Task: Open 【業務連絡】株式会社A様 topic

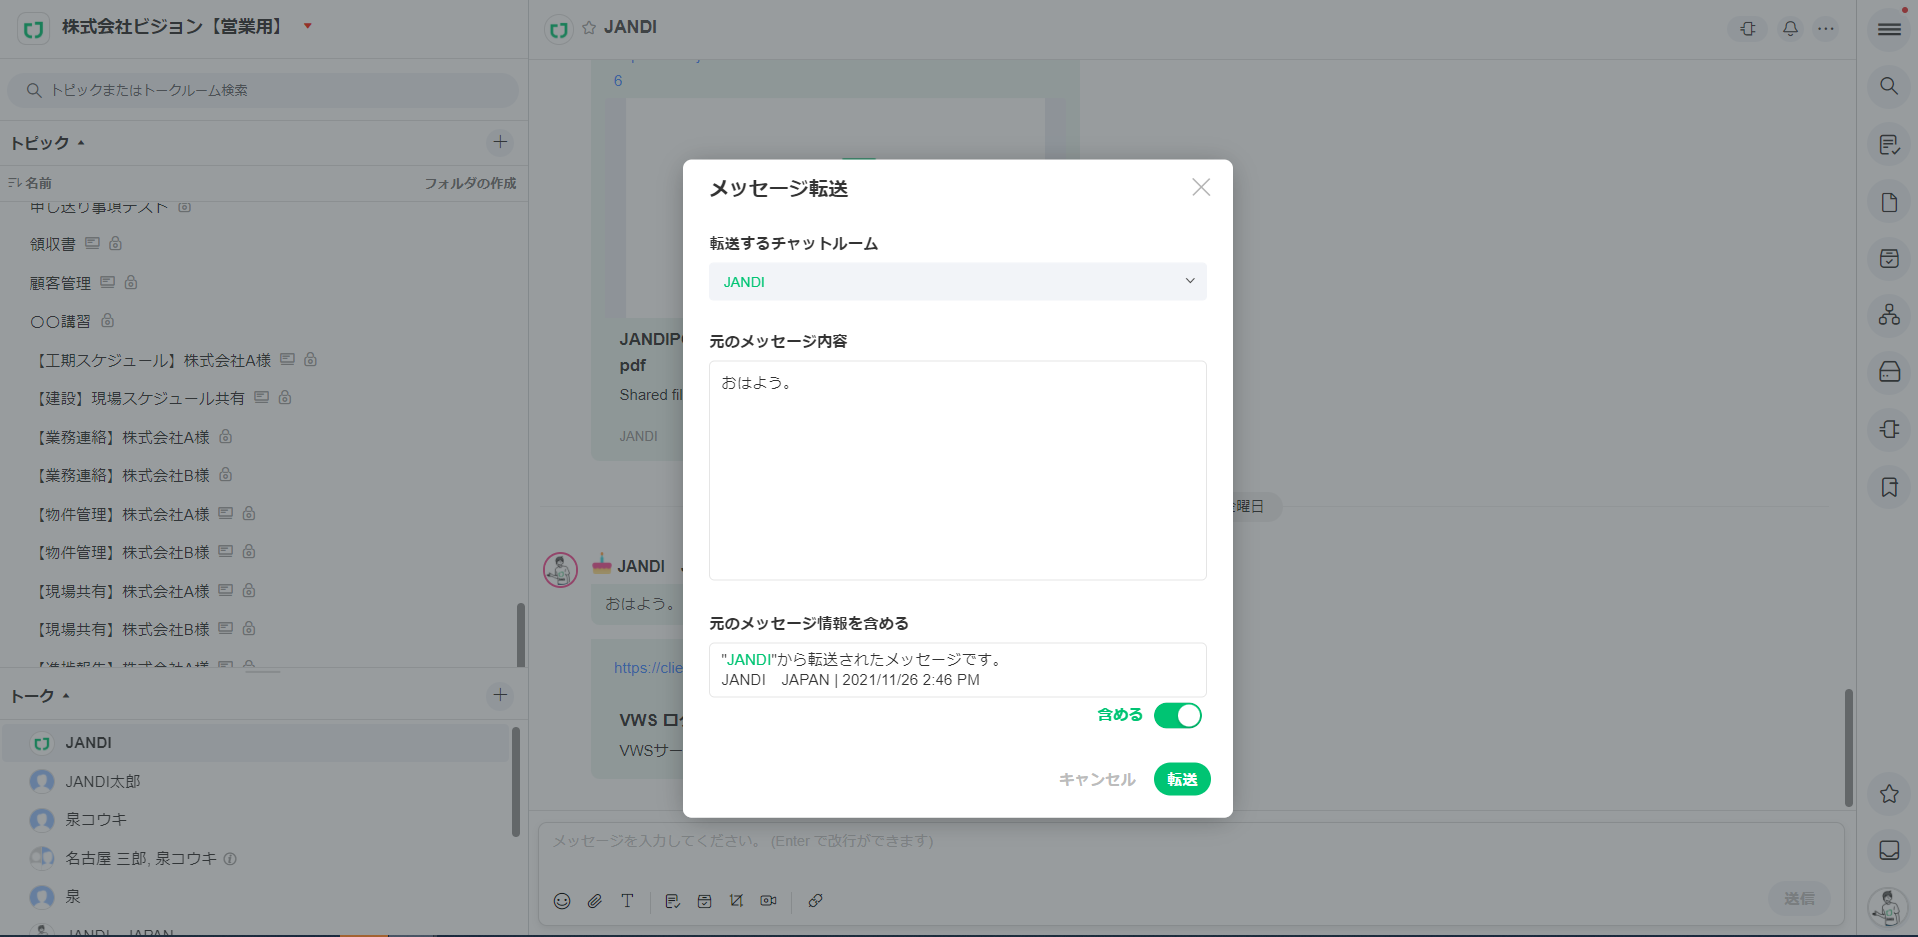Action: [x=123, y=437]
